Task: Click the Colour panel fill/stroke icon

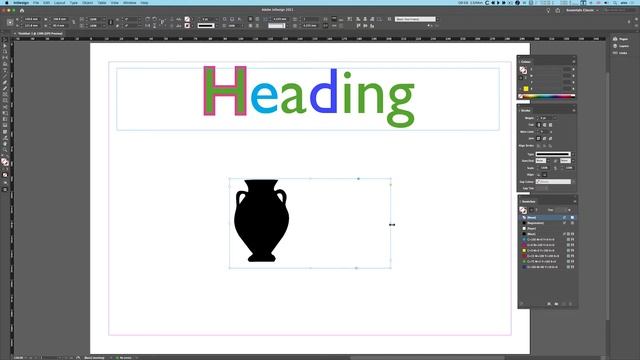Action: [523, 70]
